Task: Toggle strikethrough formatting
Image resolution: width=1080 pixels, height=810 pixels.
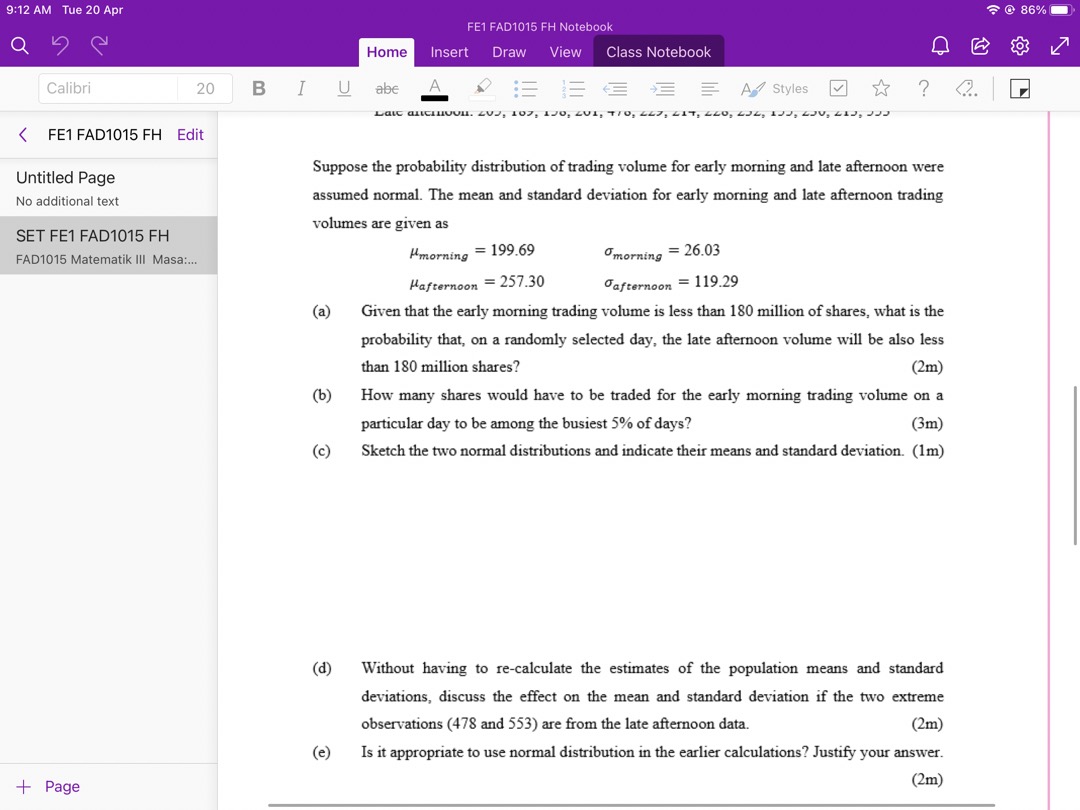Action: 386,88
